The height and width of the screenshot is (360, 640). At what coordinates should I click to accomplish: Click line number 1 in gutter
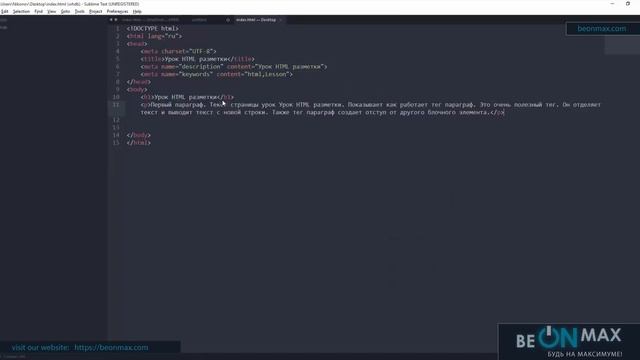click(x=118, y=29)
